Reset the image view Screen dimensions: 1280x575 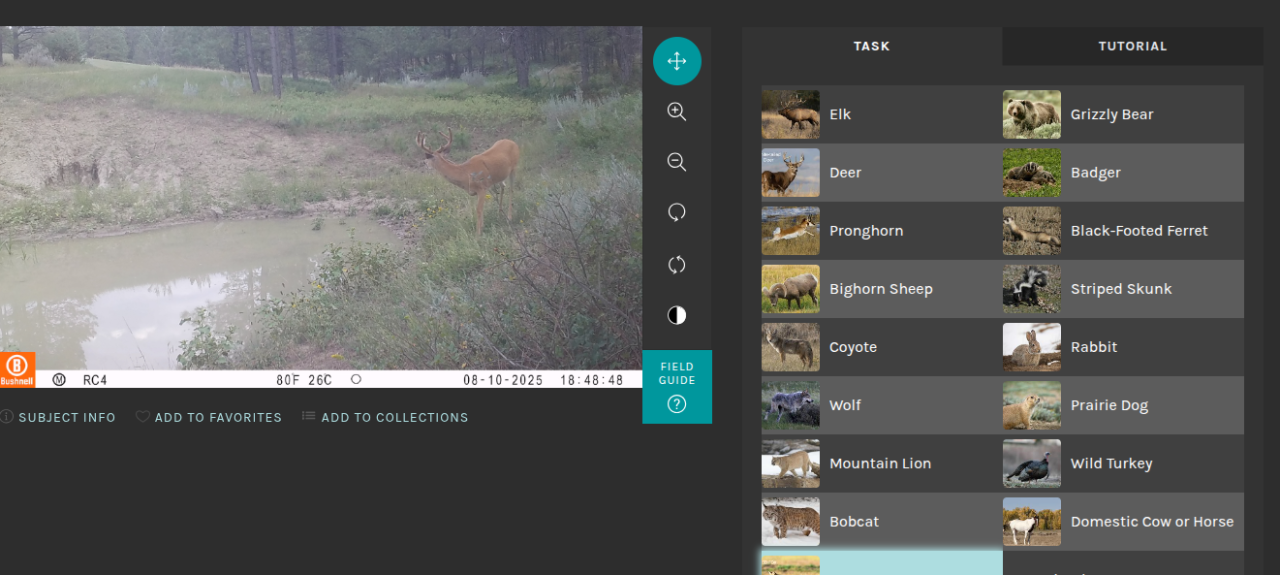(677, 264)
